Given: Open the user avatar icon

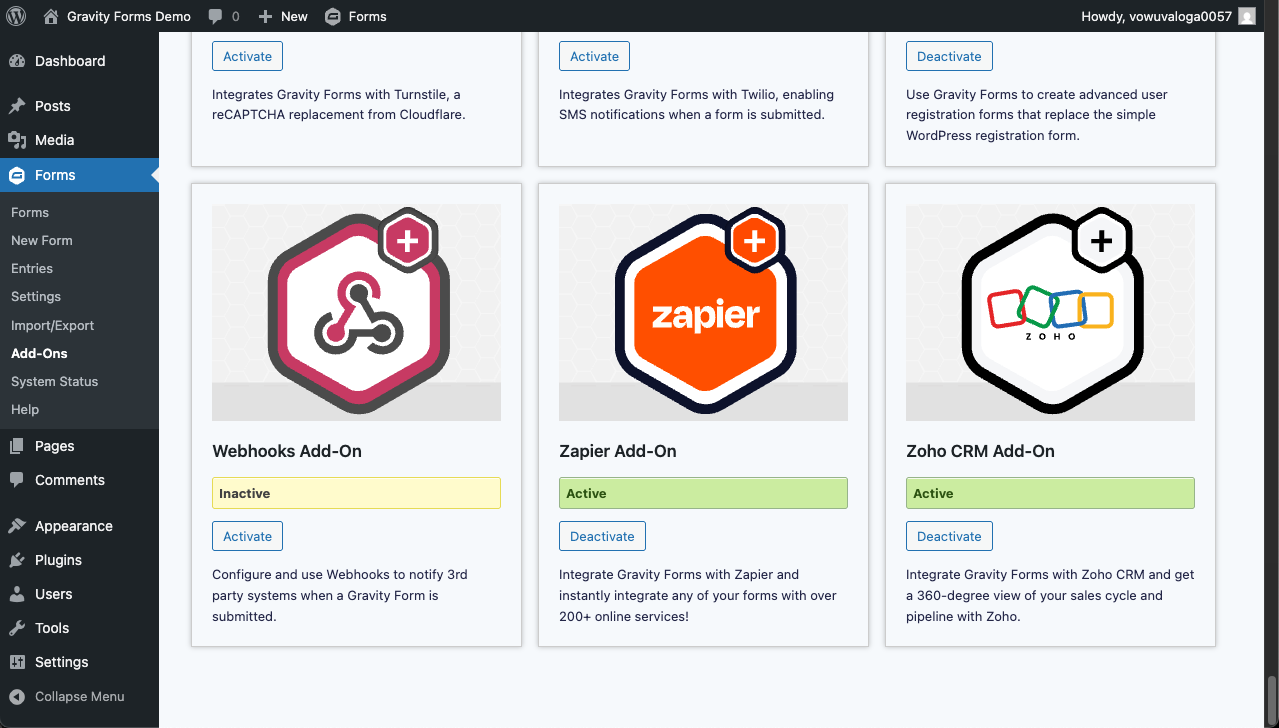Looking at the screenshot, I should click(x=1246, y=16).
